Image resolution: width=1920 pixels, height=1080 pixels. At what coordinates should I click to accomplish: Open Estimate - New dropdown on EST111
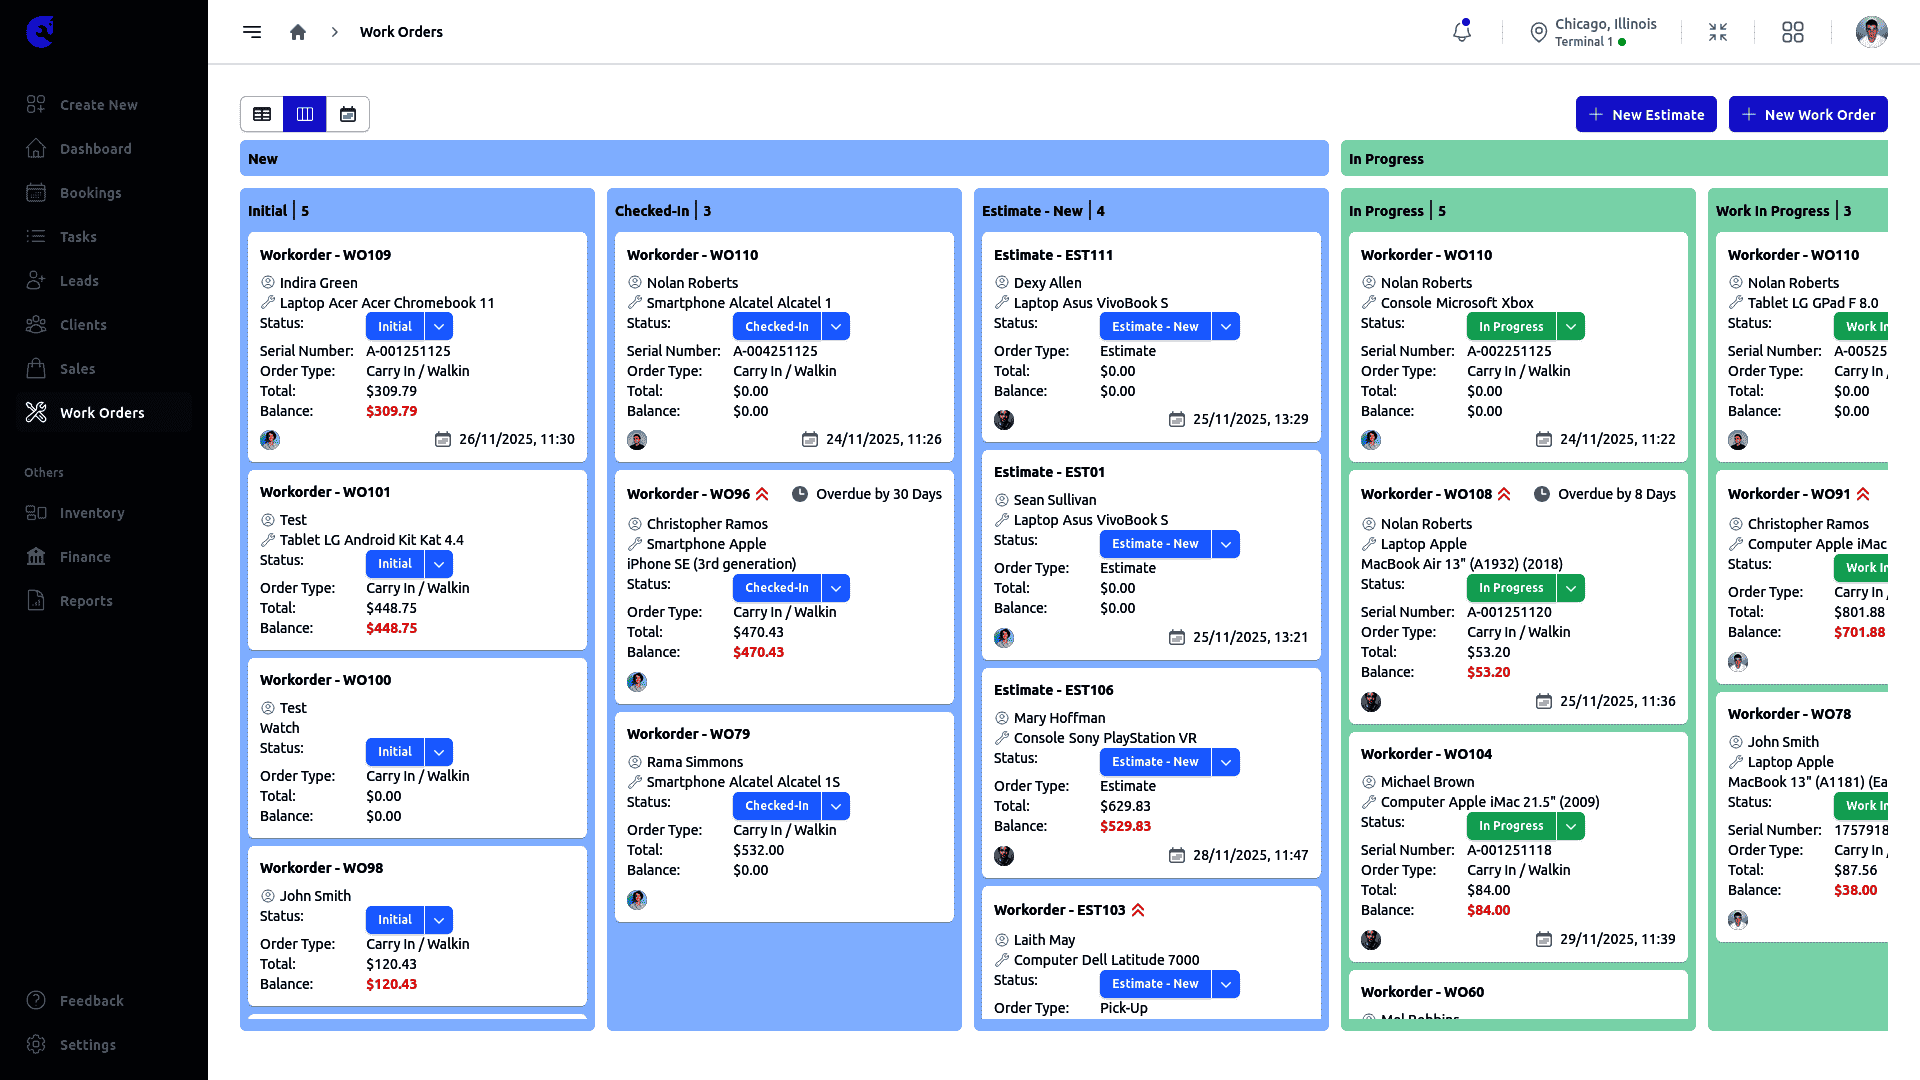pos(1226,327)
